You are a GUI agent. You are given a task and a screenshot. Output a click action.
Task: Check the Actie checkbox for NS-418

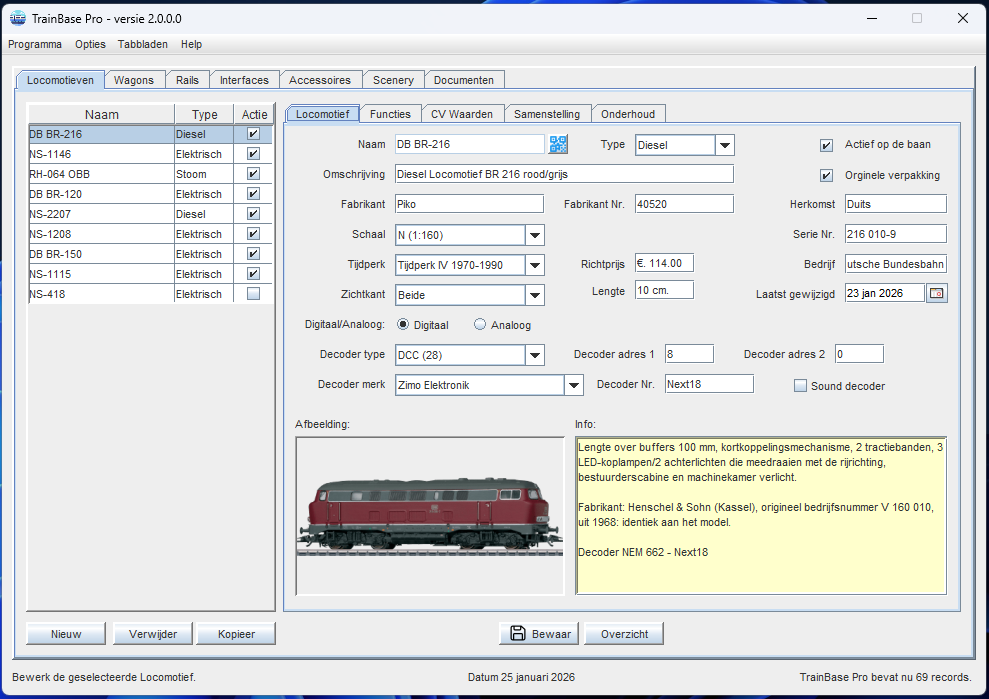click(x=254, y=293)
